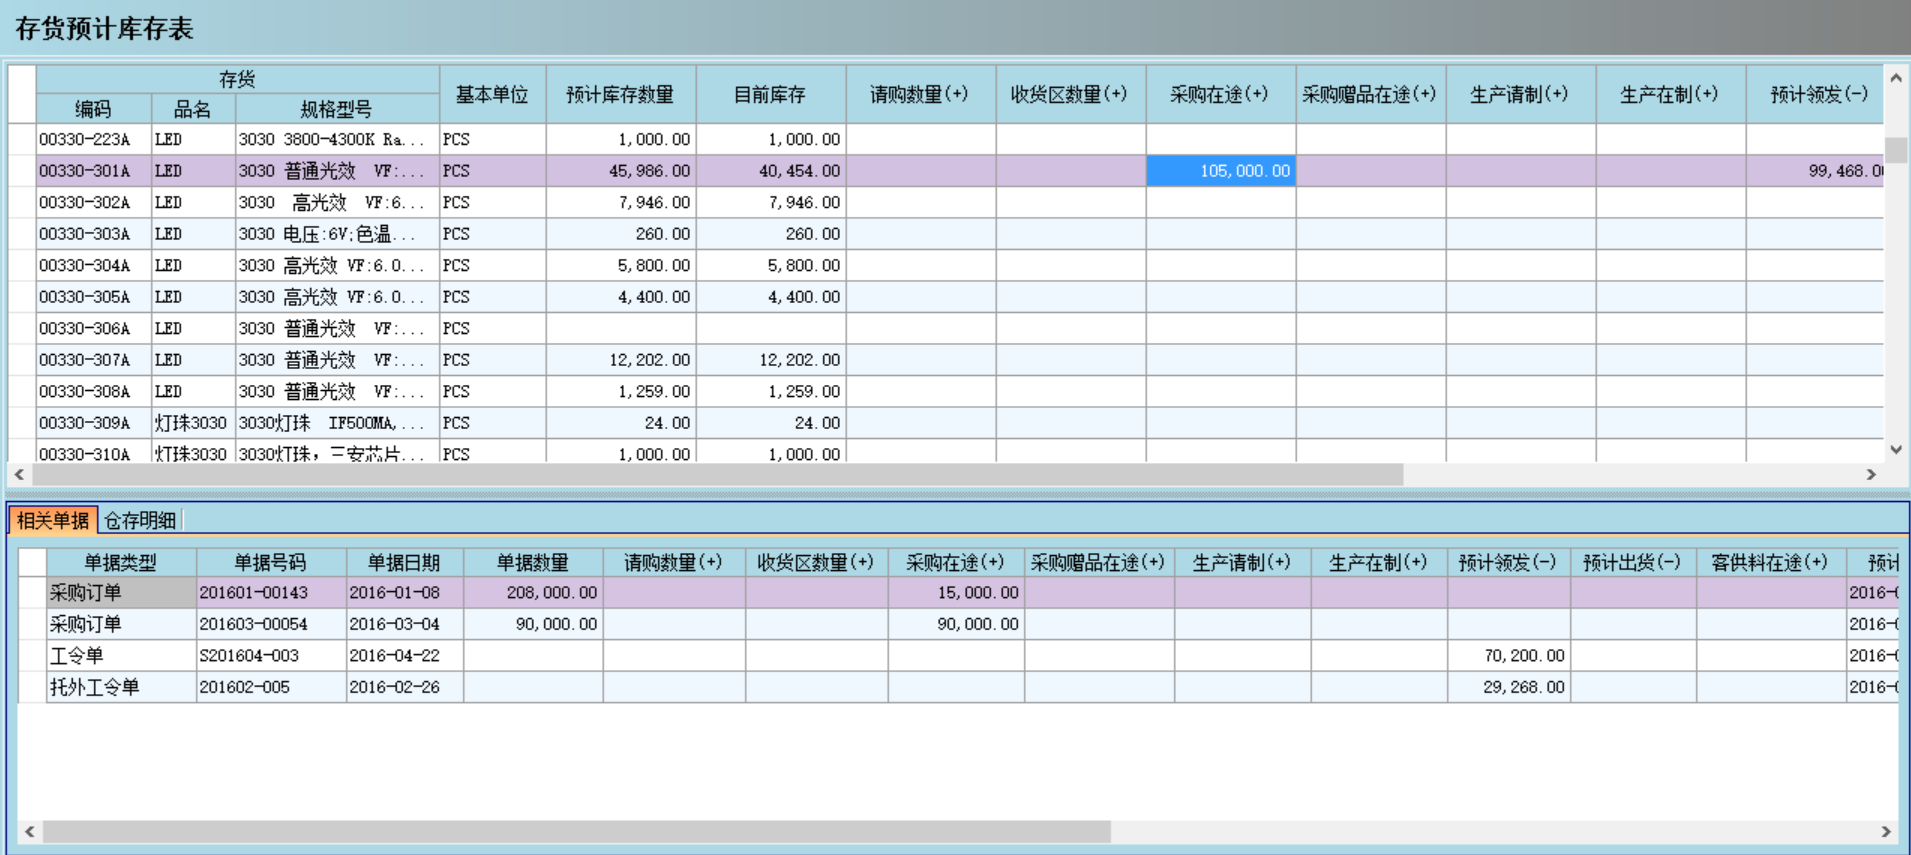Click the upper grid's scroll left arrow
1911x855 pixels.
(x=20, y=474)
